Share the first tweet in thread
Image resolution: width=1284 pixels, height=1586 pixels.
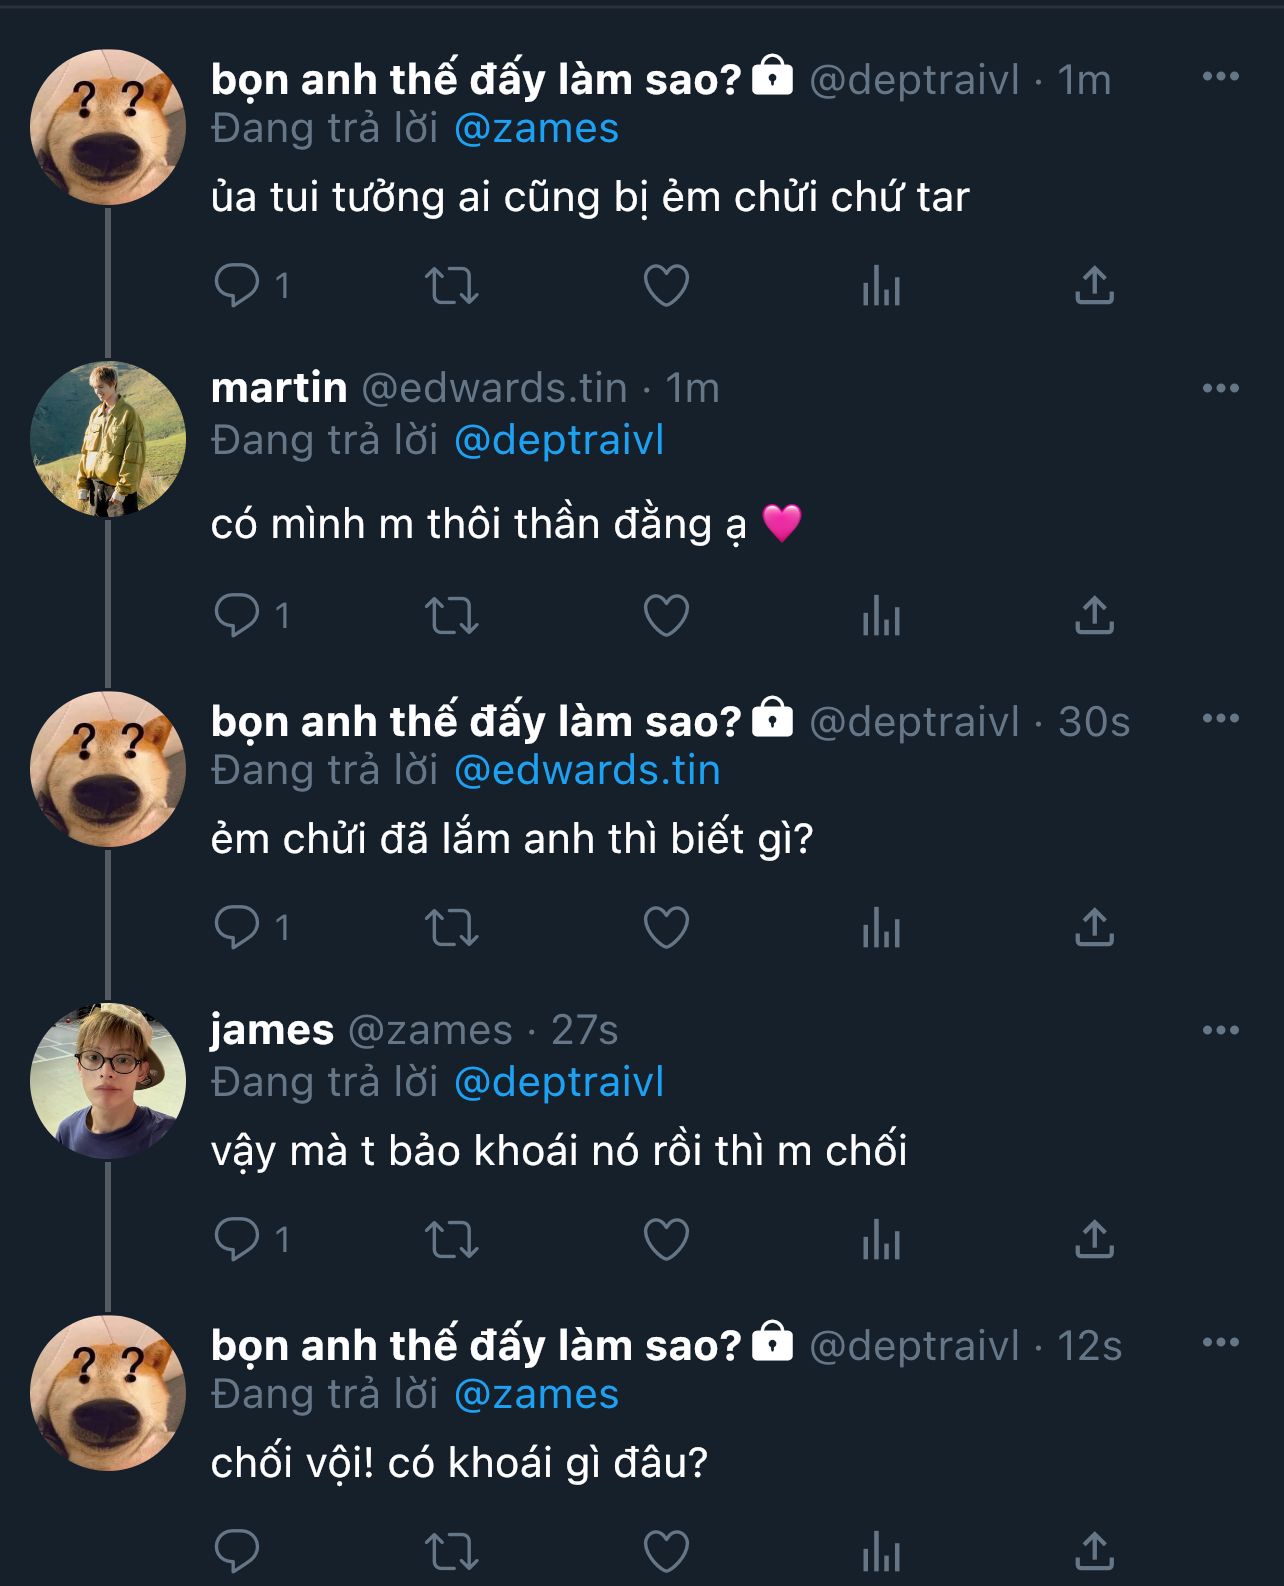pos(1094,286)
